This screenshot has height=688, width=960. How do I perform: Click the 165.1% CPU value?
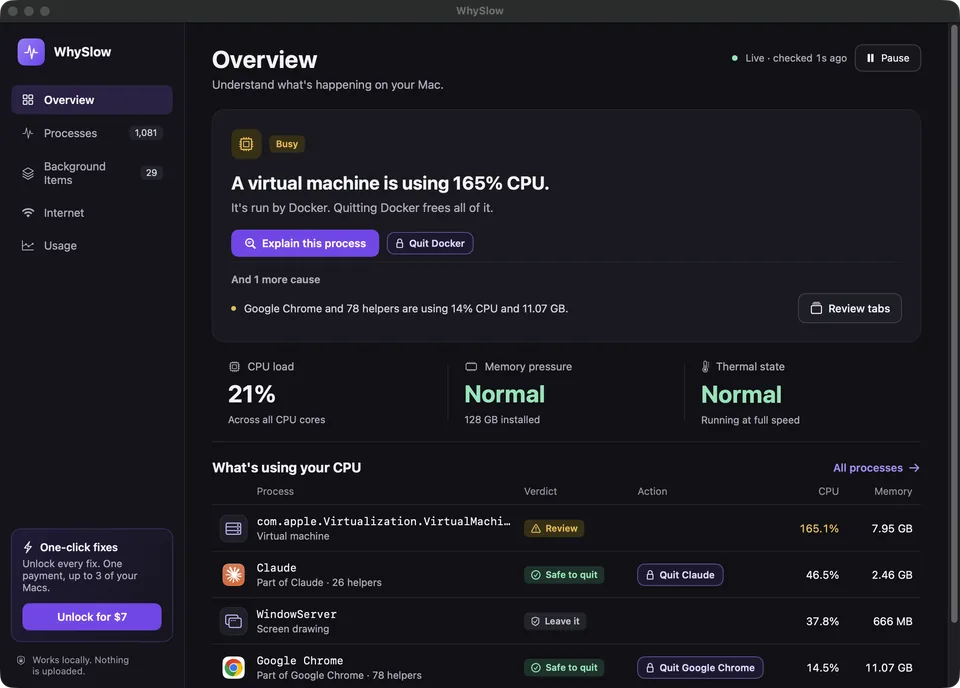(x=819, y=528)
